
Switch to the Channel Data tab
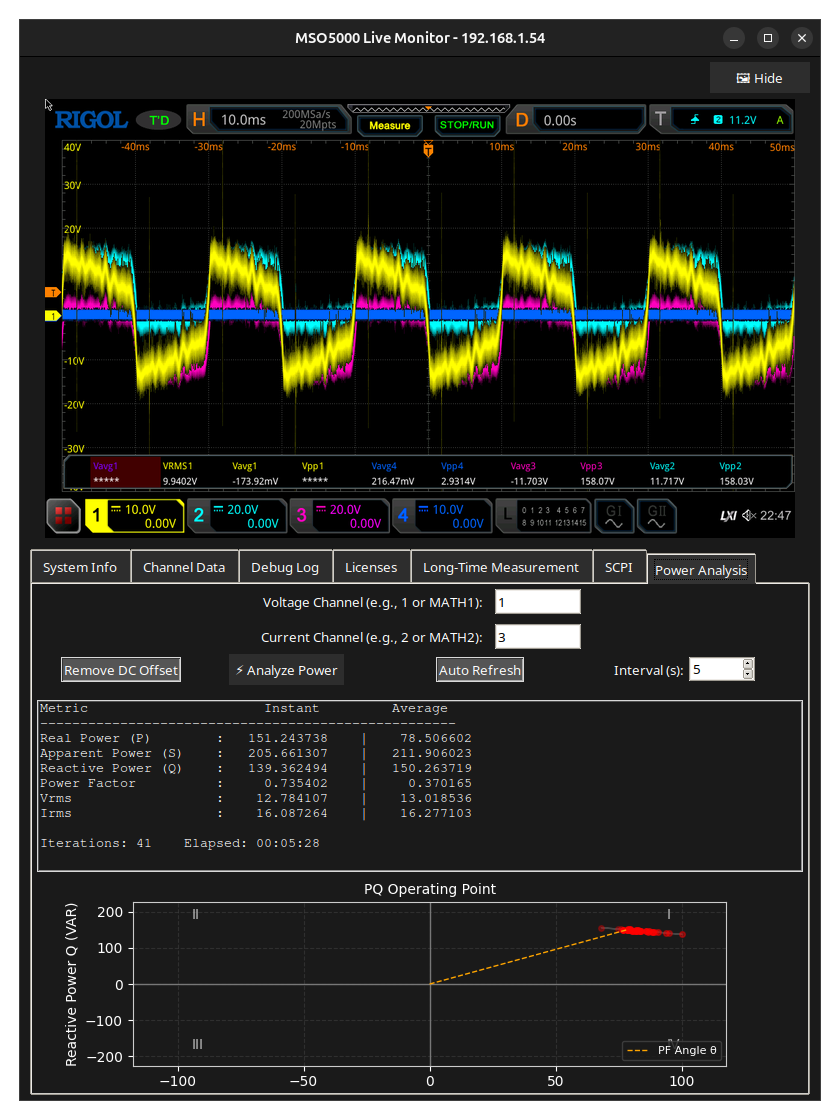pos(184,567)
